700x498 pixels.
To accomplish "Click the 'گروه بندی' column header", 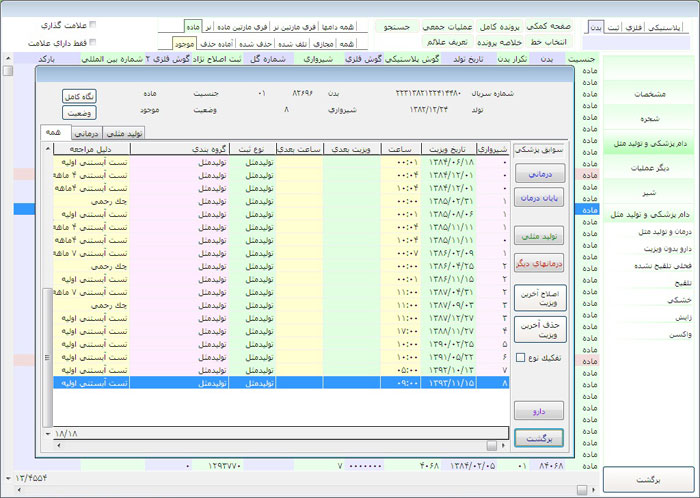I will [179, 149].
